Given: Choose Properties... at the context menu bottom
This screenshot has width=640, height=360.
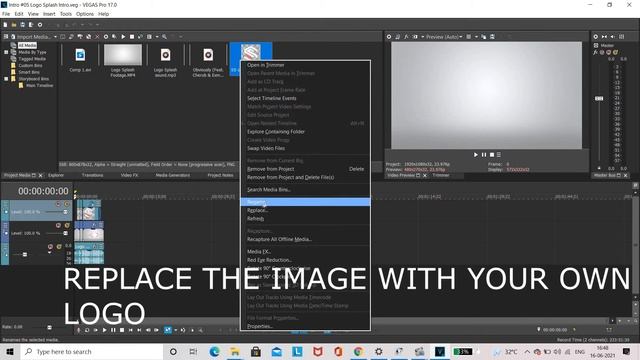Looking at the screenshot, I should click(260, 326).
